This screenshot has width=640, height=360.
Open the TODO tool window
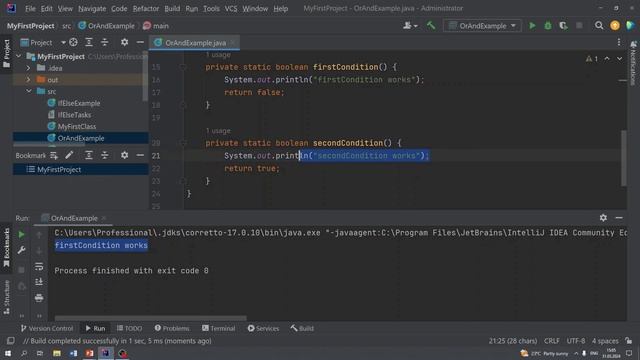[x=129, y=328]
